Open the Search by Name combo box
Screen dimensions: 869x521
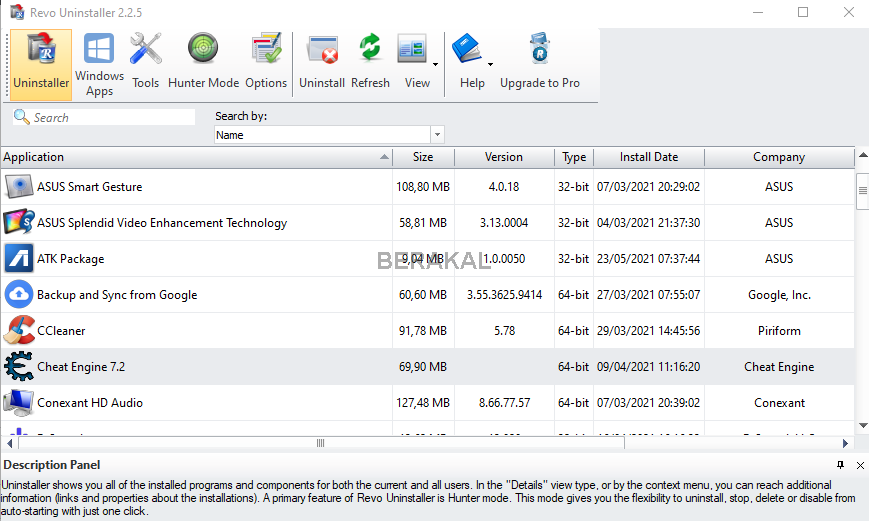(x=329, y=135)
